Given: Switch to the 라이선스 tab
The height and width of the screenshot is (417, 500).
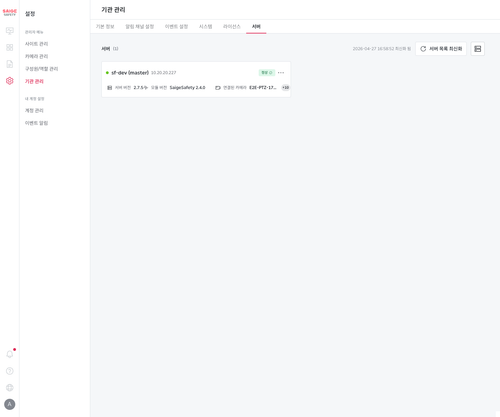Looking at the screenshot, I should tap(232, 26).
